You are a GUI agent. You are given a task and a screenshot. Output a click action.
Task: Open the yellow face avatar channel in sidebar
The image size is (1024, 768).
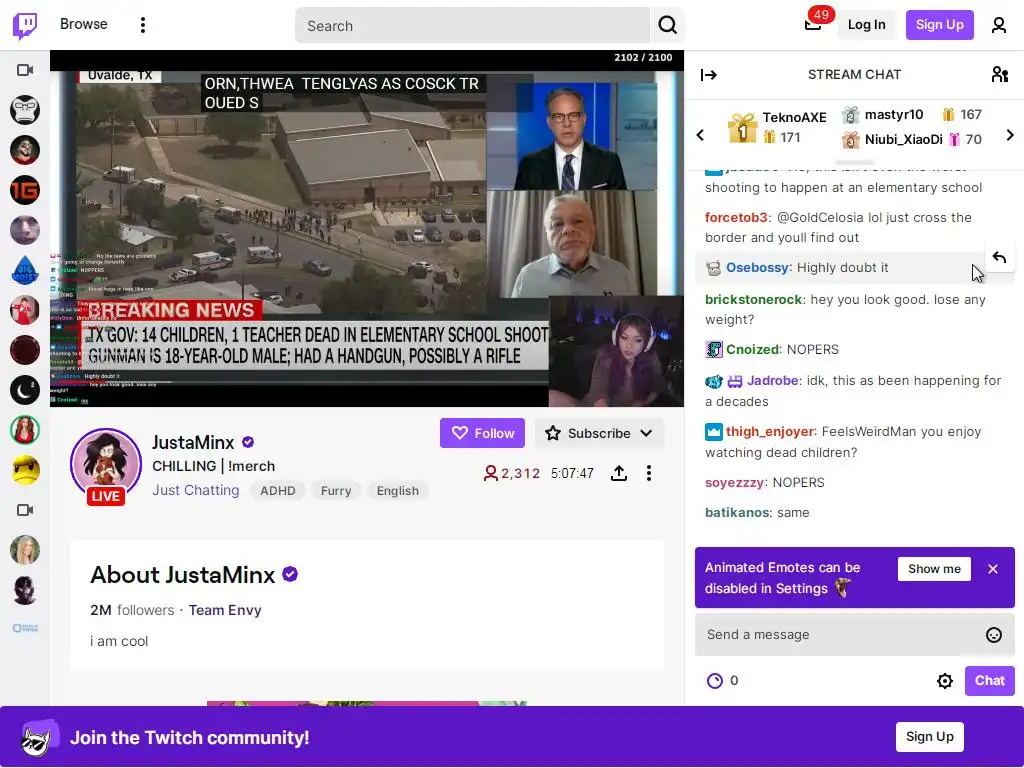point(25,470)
